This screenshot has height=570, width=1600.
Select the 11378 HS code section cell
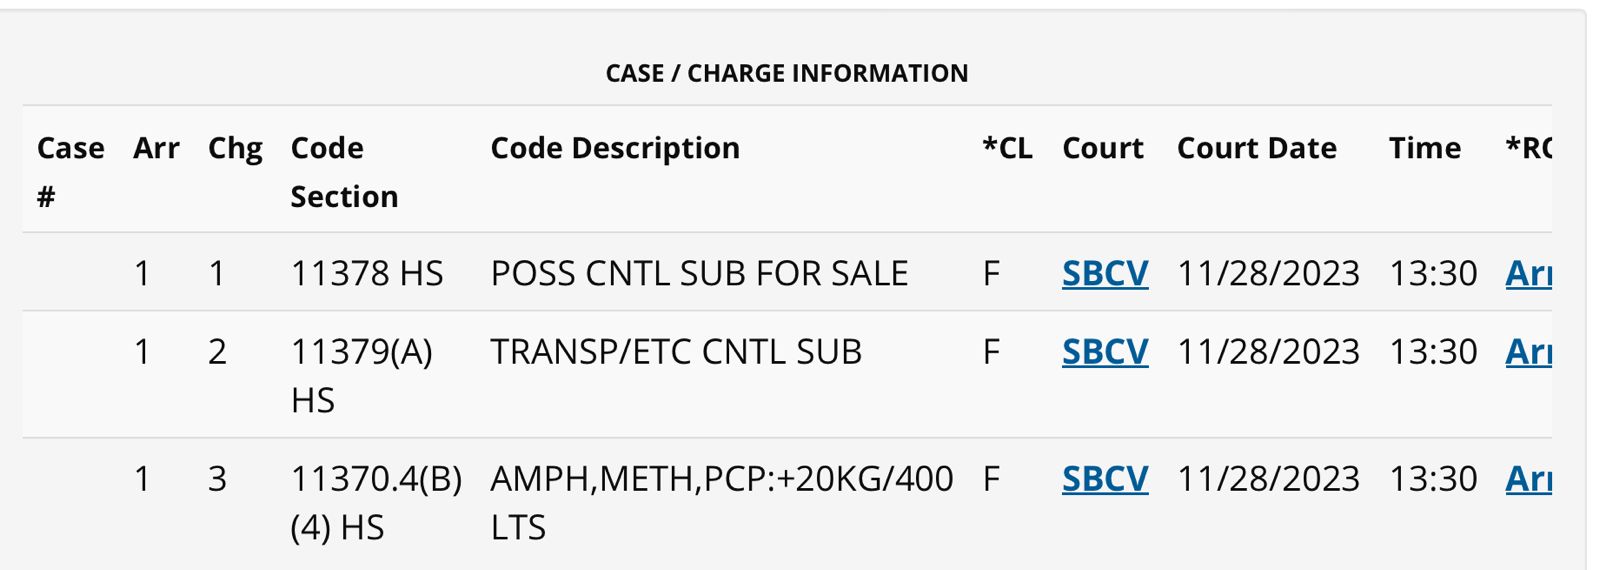tap(366, 273)
